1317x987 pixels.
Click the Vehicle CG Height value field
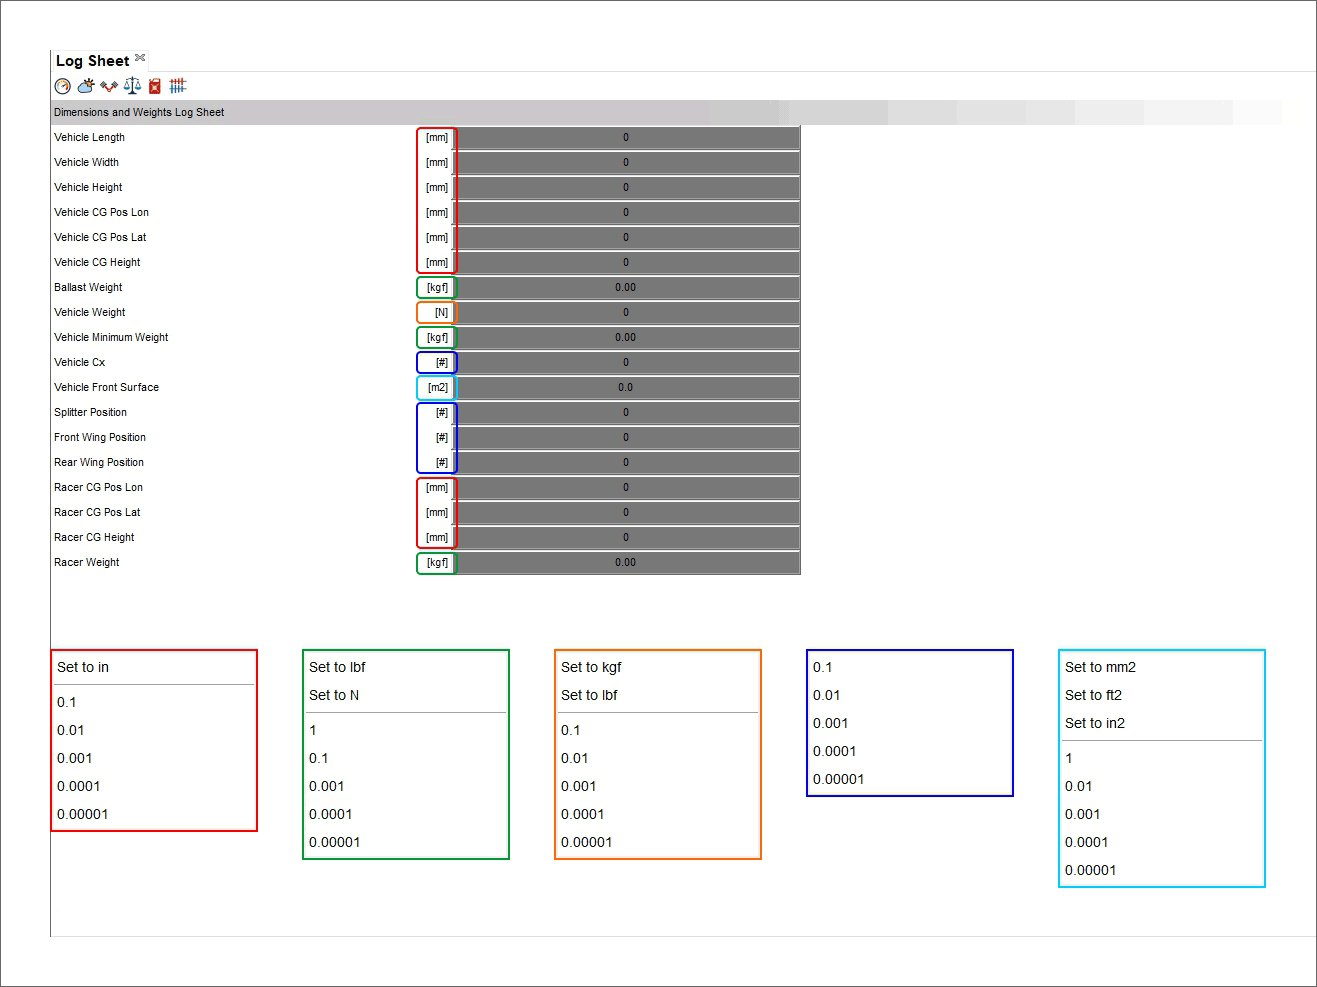[627, 263]
